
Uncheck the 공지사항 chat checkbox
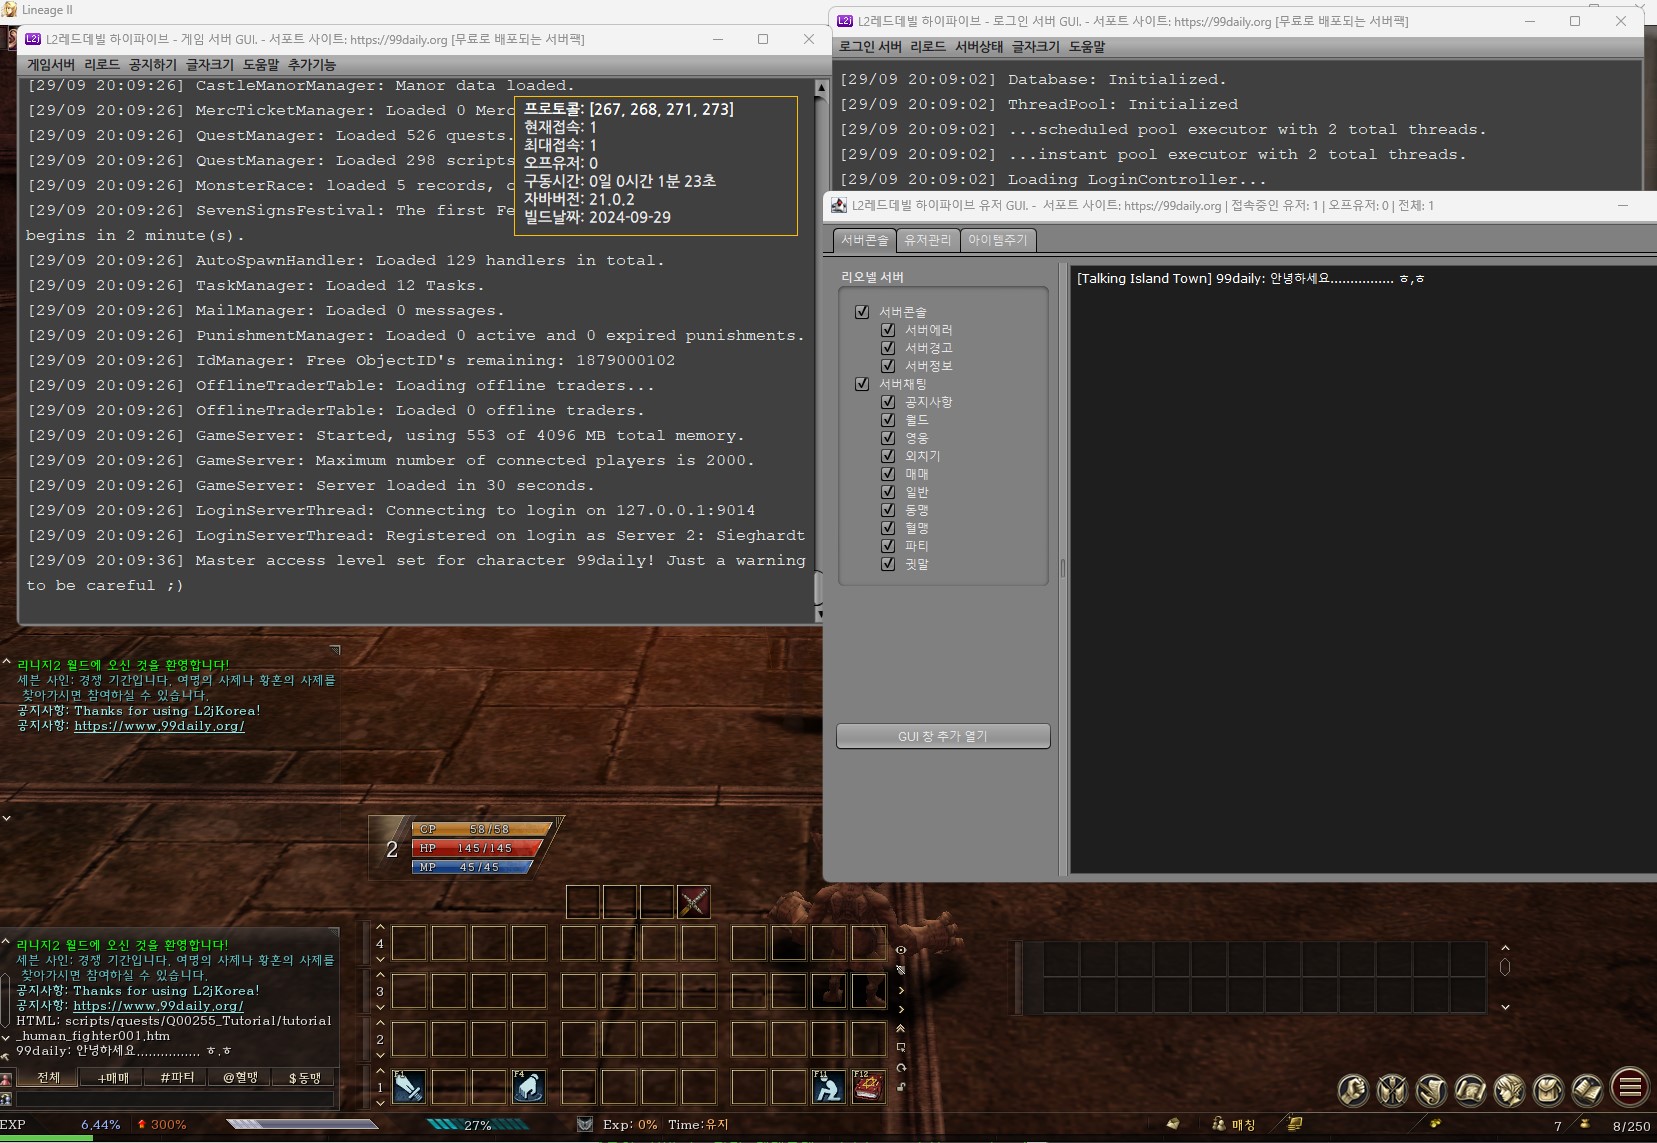pos(888,402)
